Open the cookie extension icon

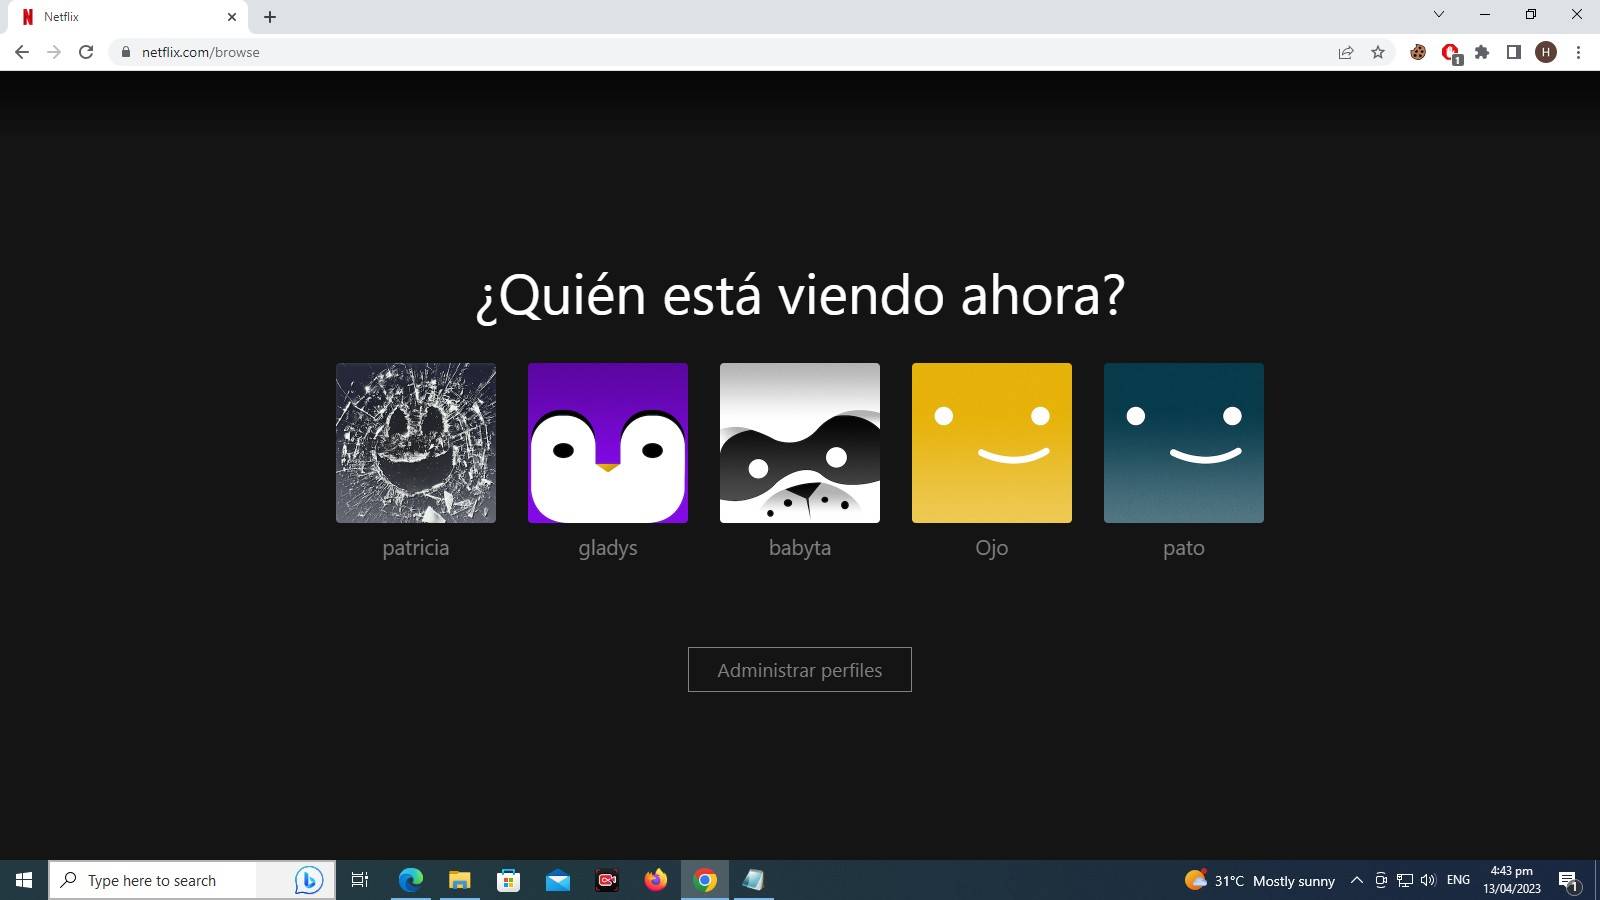pyautogui.click(x=1418, y=52)
